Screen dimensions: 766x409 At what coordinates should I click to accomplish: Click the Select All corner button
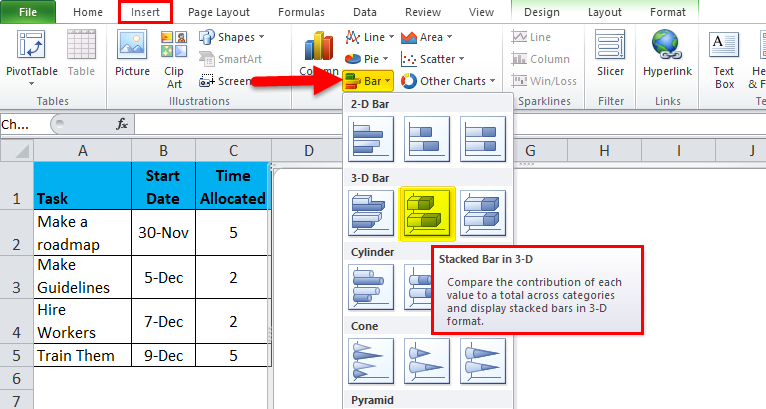(x=17, y=151)
